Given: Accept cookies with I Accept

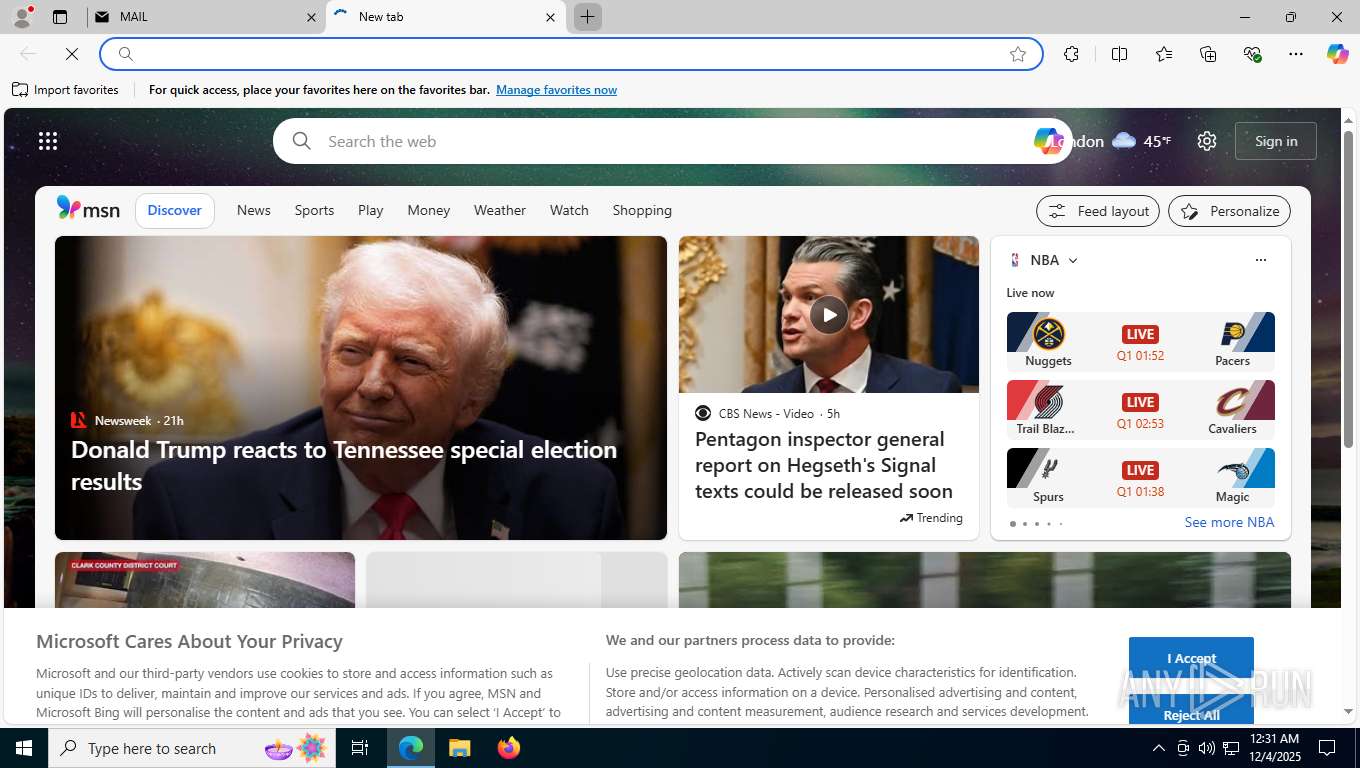Looking at the screenshot, I should click(1191, 658).
